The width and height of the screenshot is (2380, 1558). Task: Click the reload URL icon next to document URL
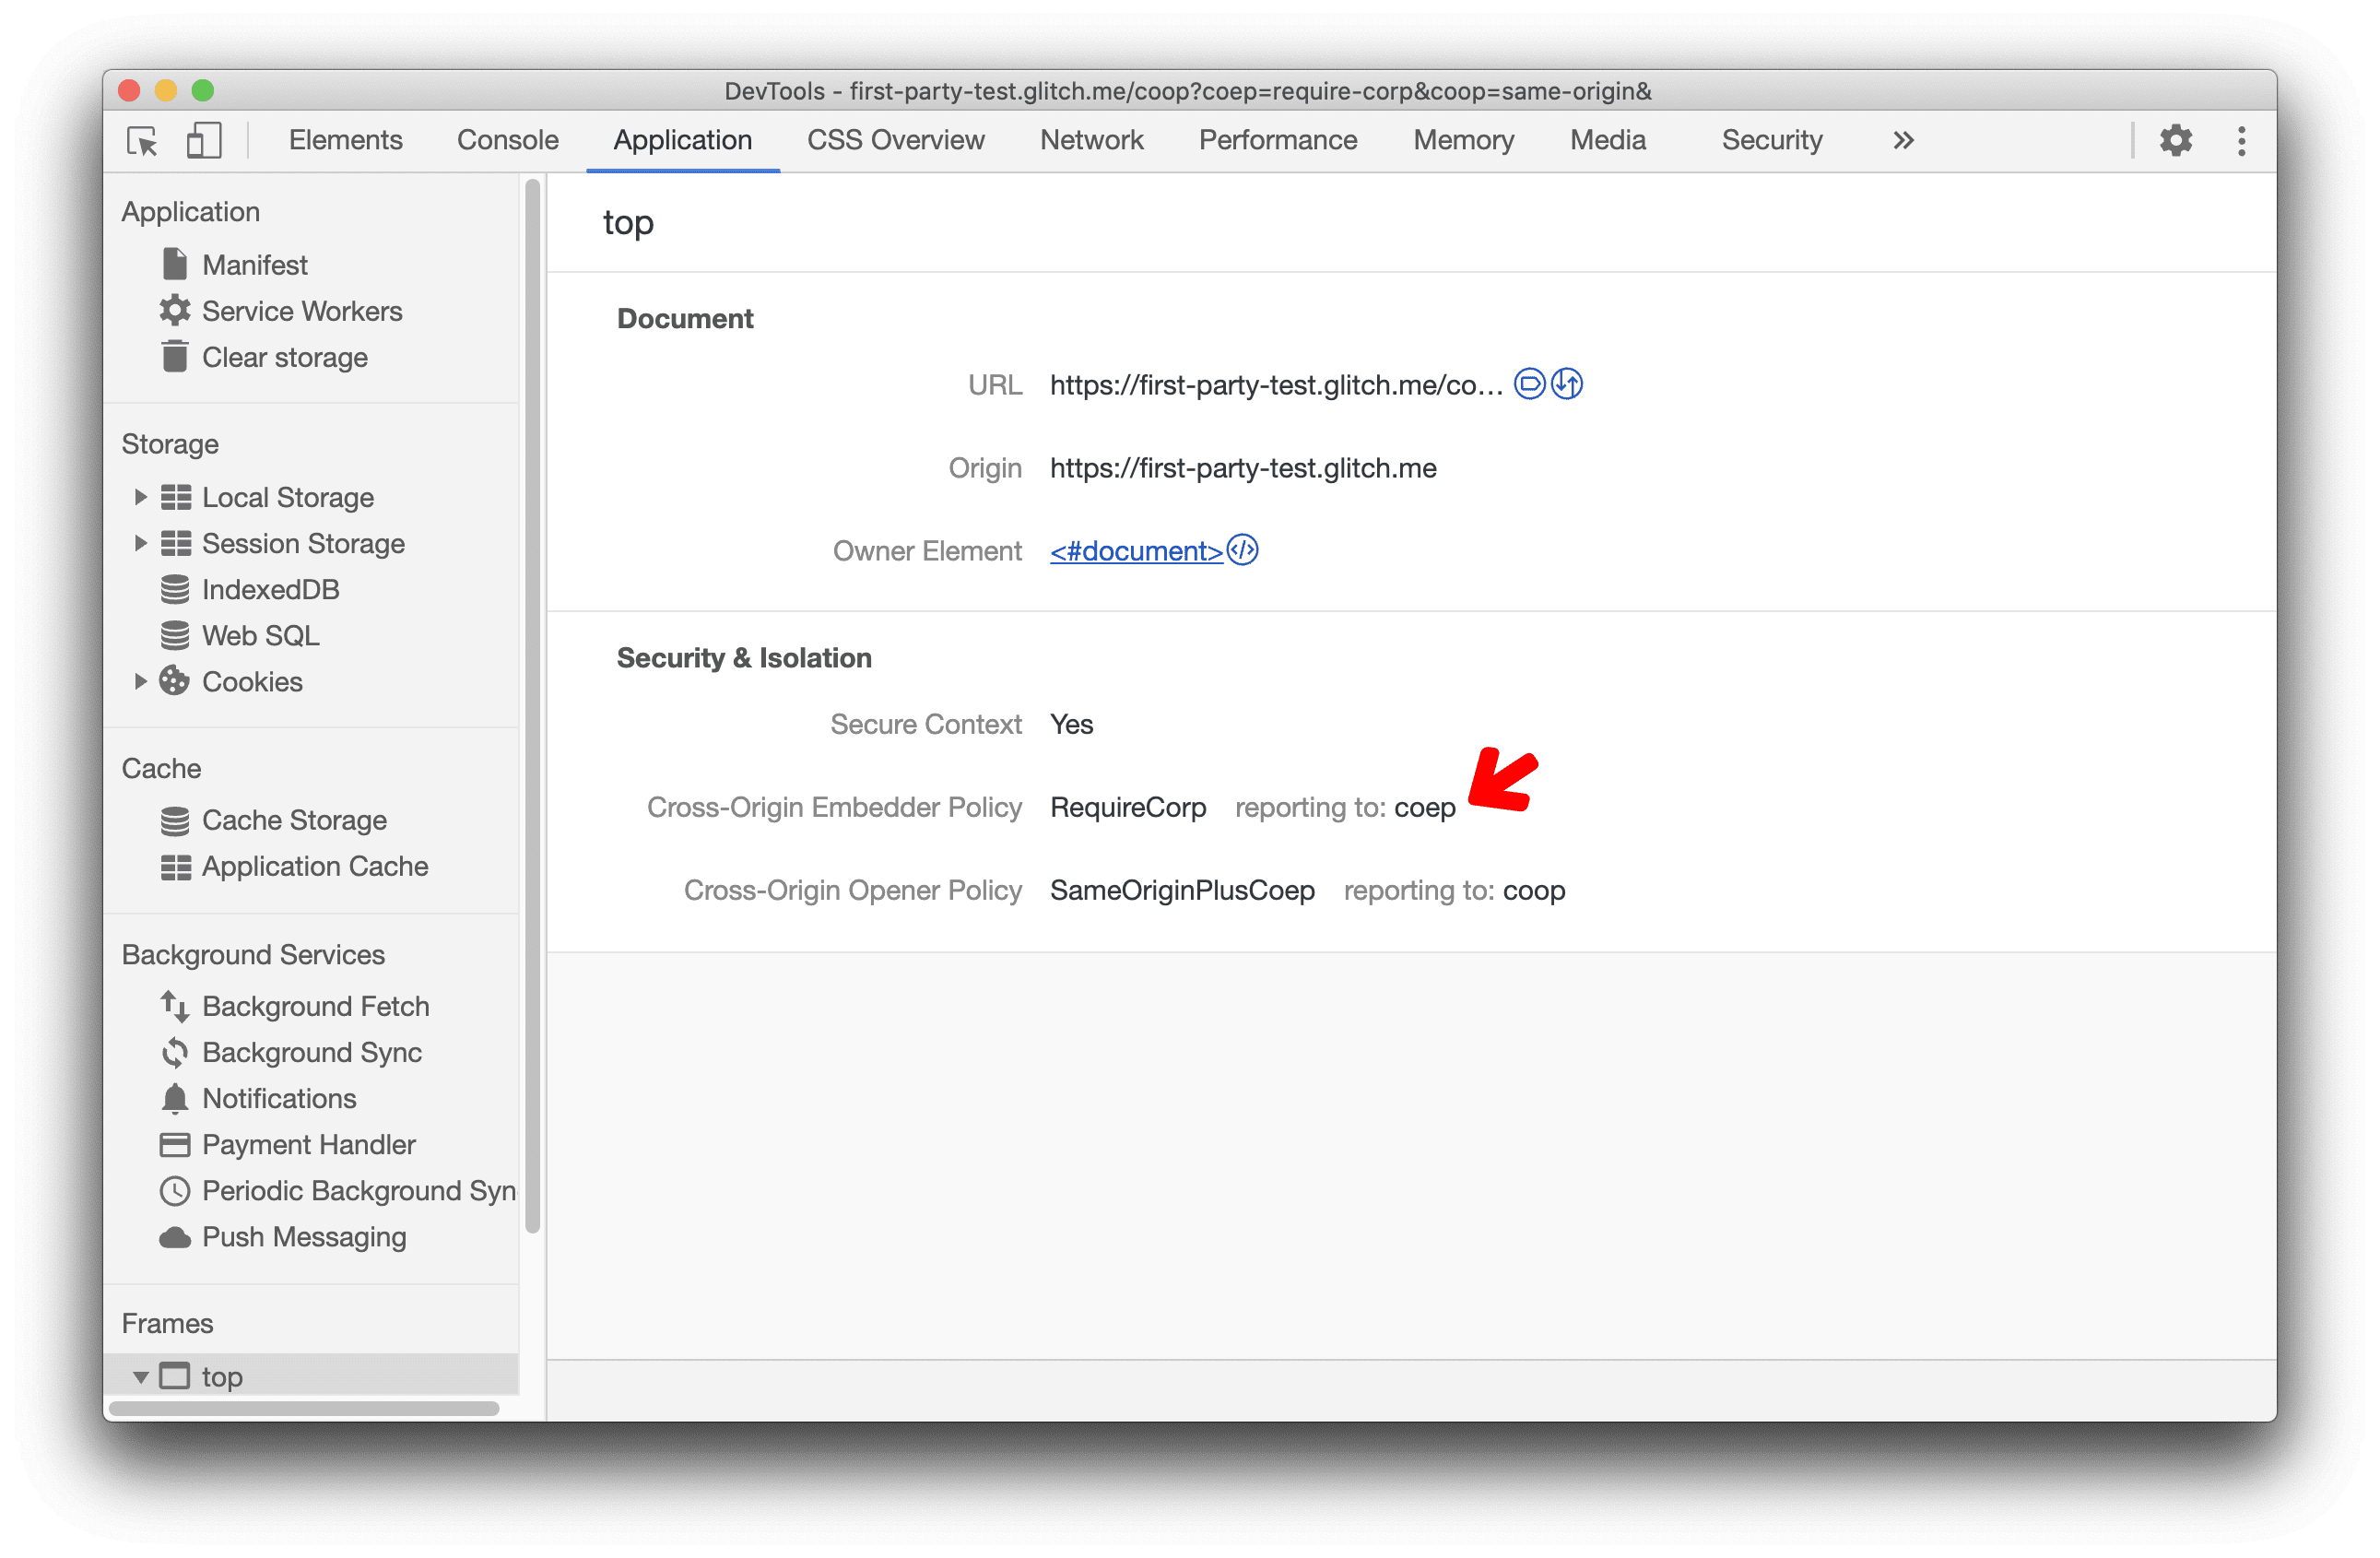coord(1564,383)
